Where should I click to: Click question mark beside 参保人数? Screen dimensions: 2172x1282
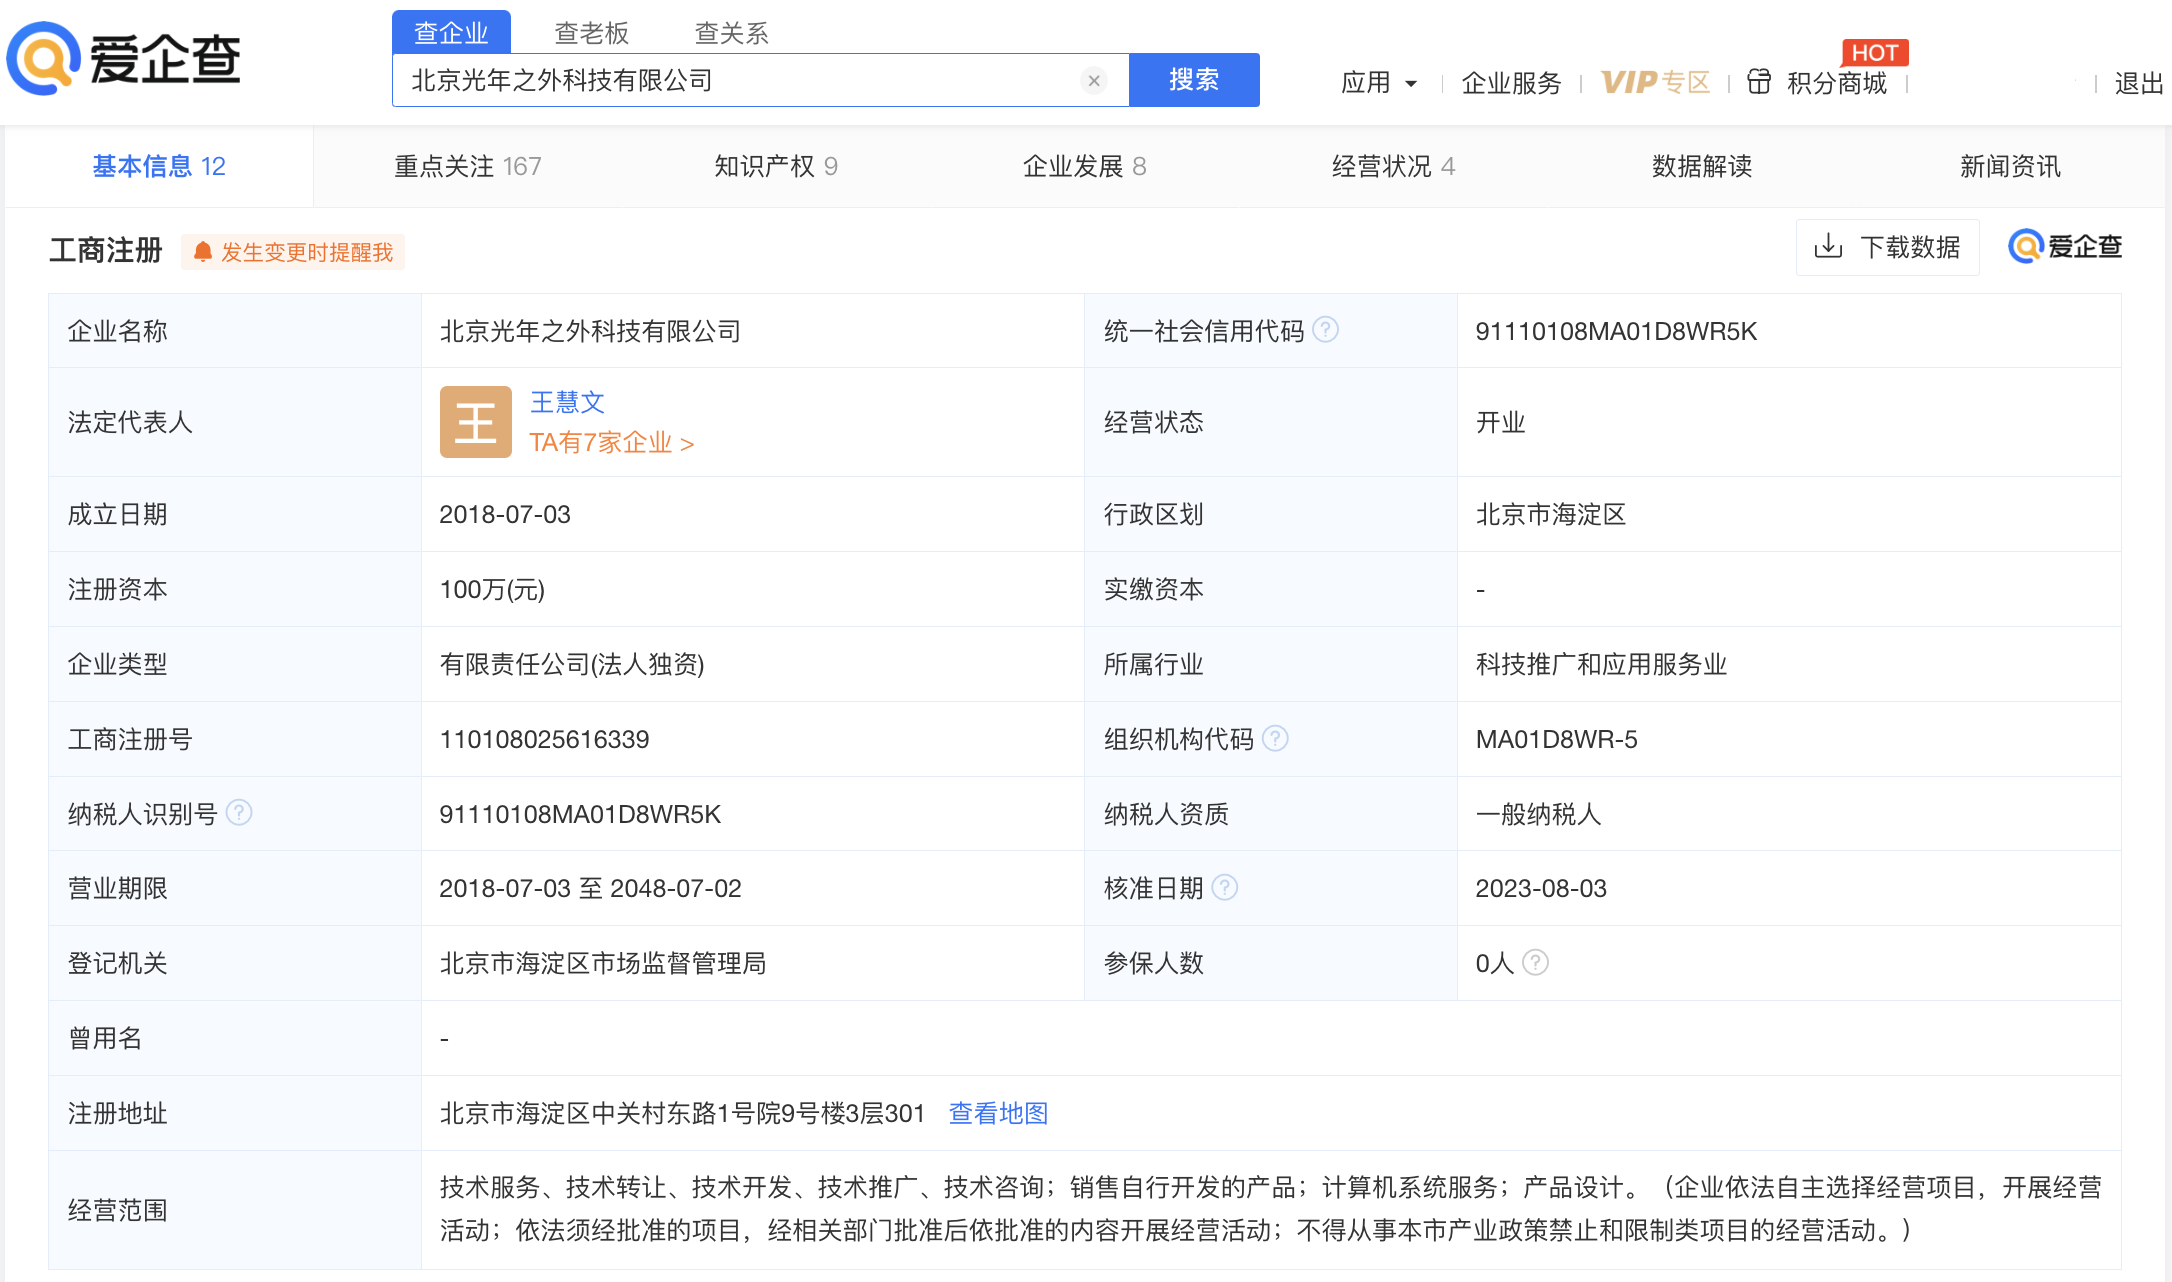click(1536, 962)
